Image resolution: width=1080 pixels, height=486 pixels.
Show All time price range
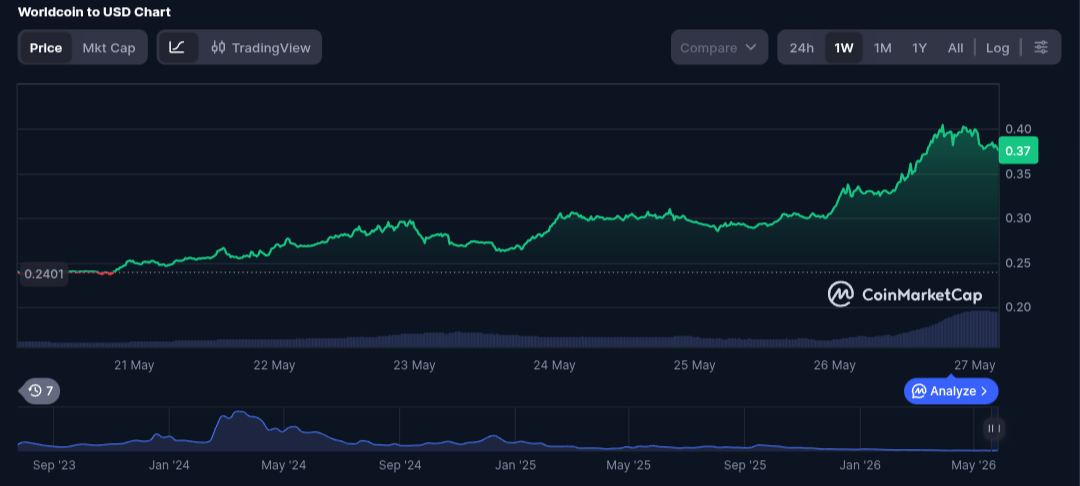click(x=955, y=47)
